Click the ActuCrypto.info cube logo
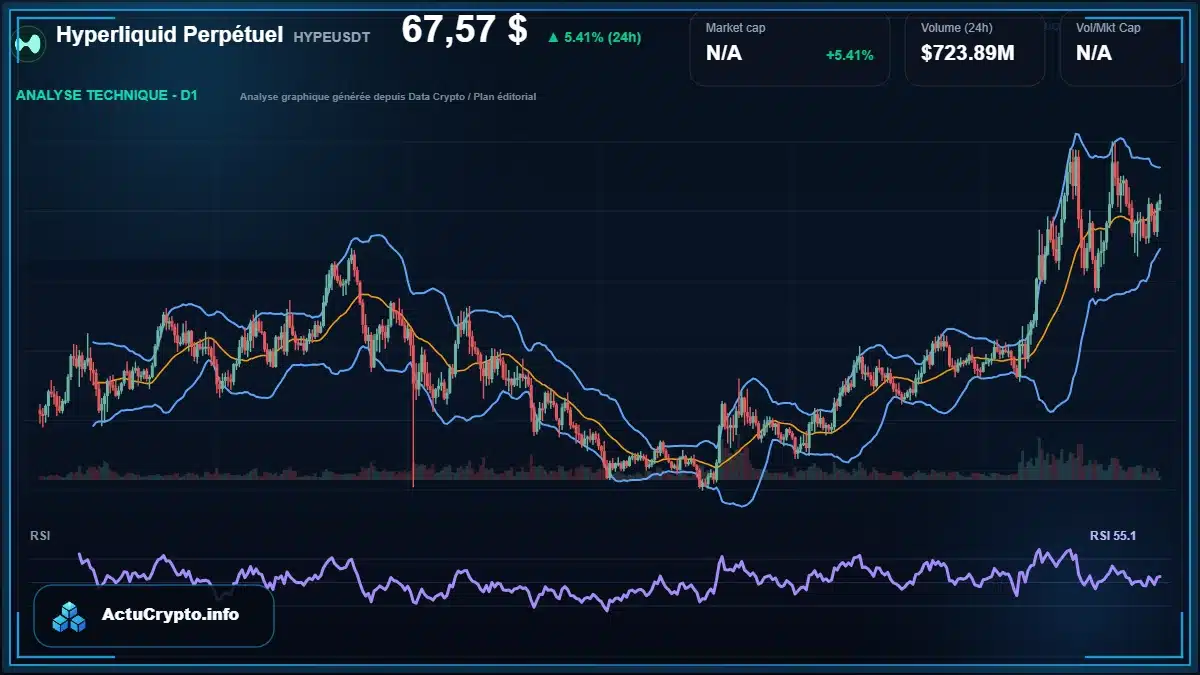This screenshot has width=1200, height=675. [70, 616]
